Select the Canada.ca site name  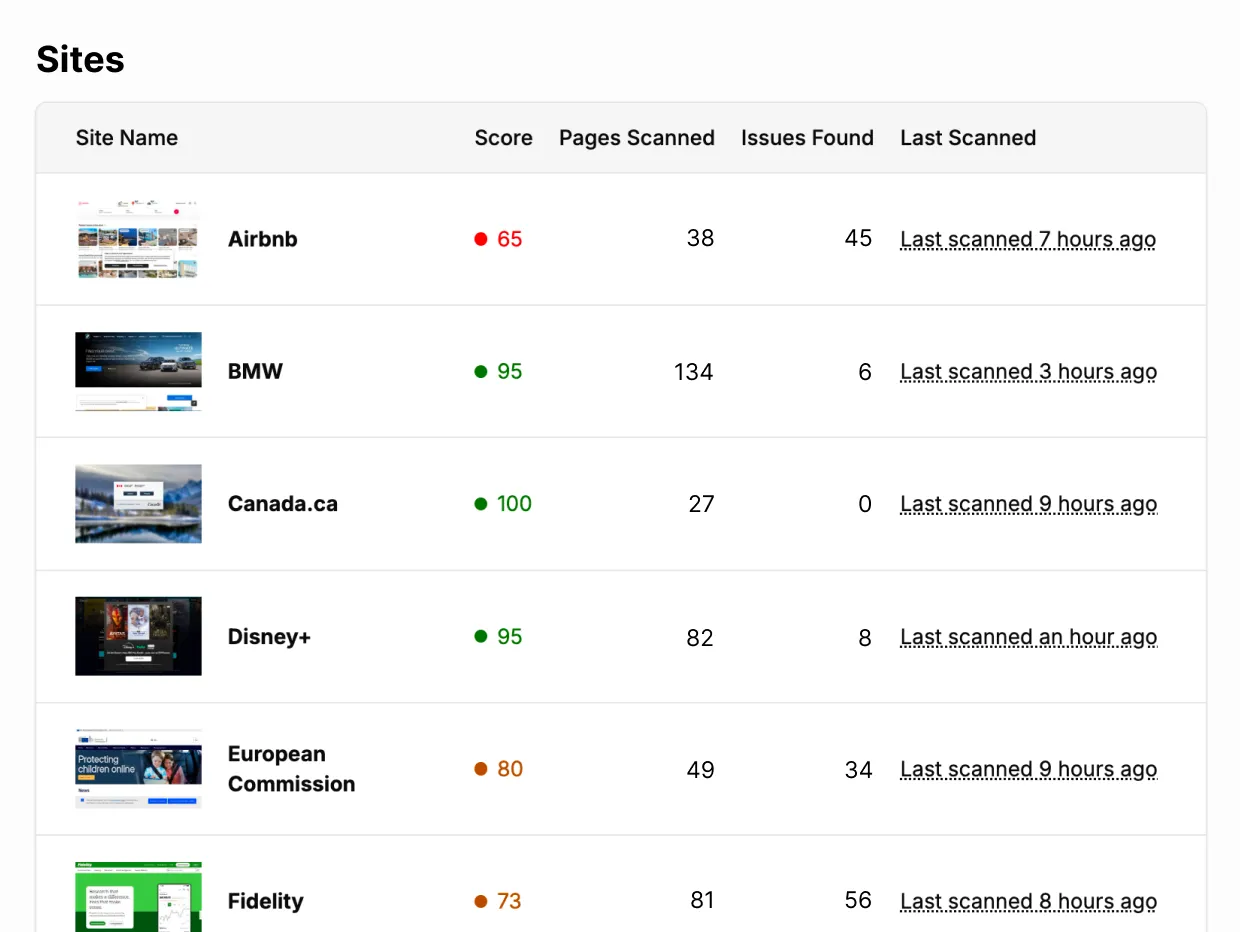283,504
